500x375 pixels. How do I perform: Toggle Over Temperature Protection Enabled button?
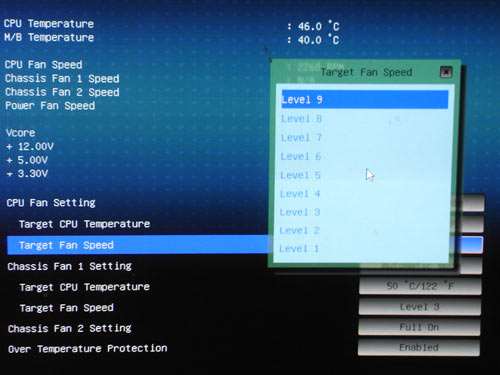[419, 348]
